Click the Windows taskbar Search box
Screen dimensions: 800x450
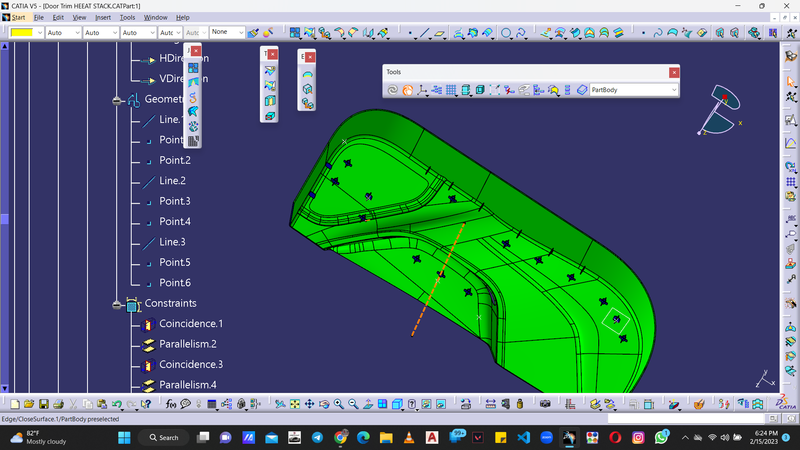click(165, 437)
